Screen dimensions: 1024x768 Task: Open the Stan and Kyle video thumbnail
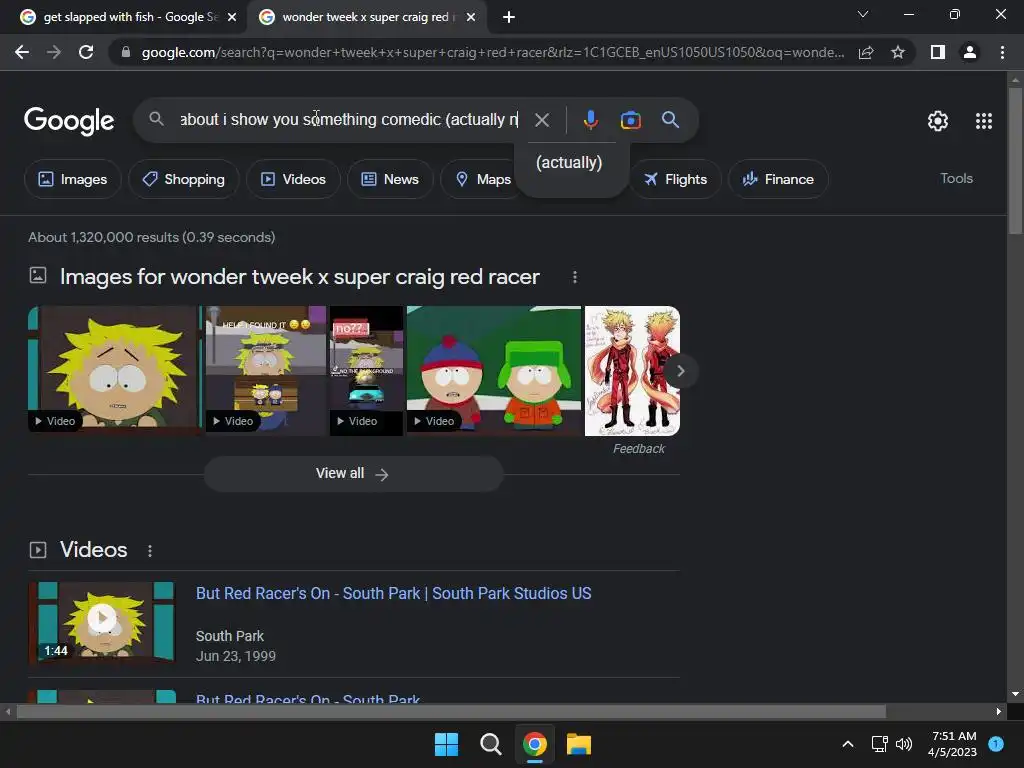pos(494,370)
